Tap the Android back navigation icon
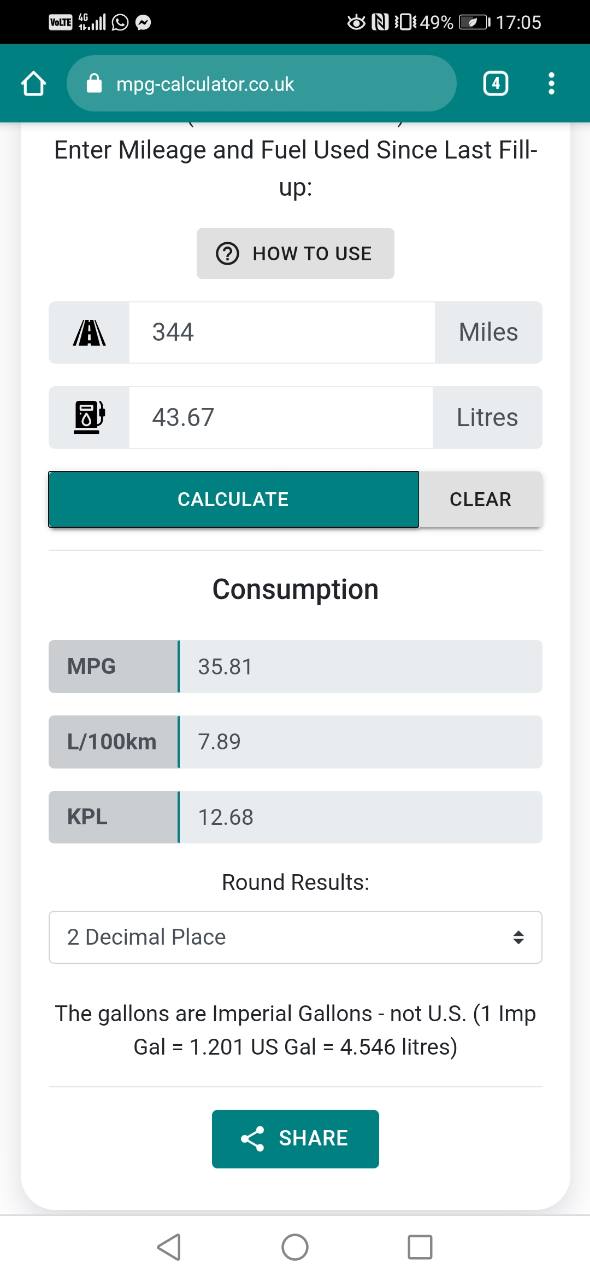The image size is (590, 1280). tap(169, 1246)
